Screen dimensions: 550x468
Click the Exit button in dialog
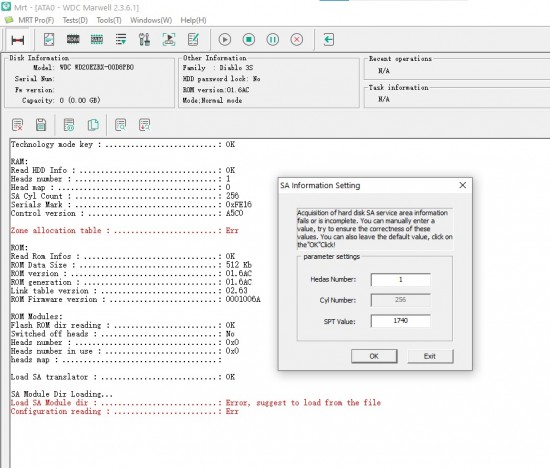point(430,356)
